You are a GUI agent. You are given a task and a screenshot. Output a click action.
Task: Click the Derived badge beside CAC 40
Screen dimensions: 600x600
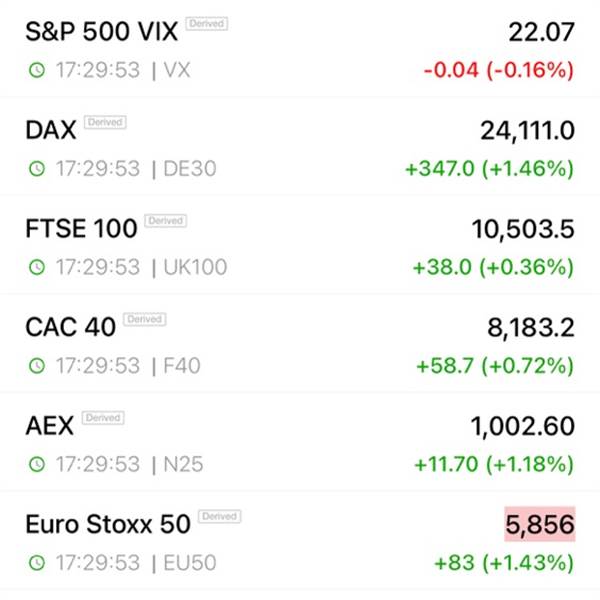tap(144, 319)
